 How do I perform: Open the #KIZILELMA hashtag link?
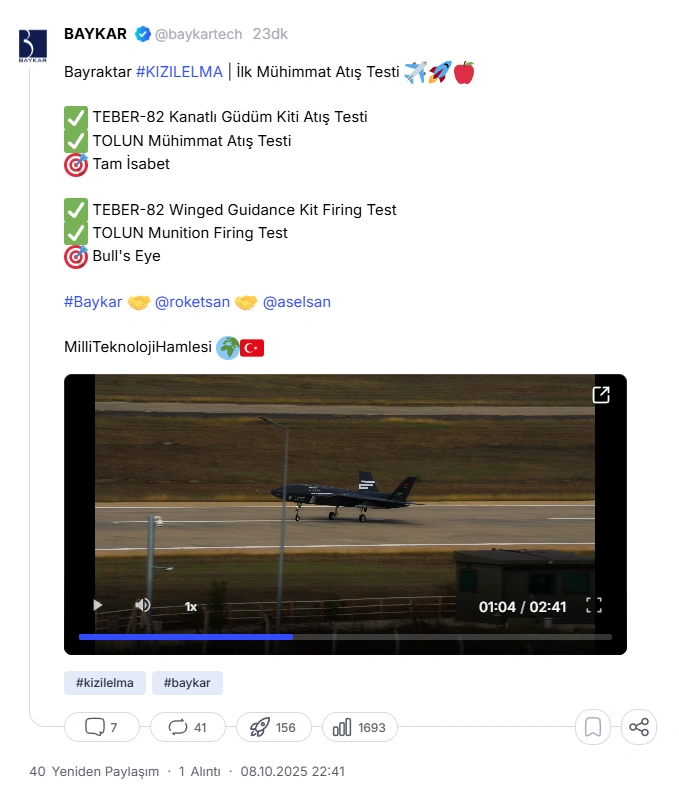(179, 72)
